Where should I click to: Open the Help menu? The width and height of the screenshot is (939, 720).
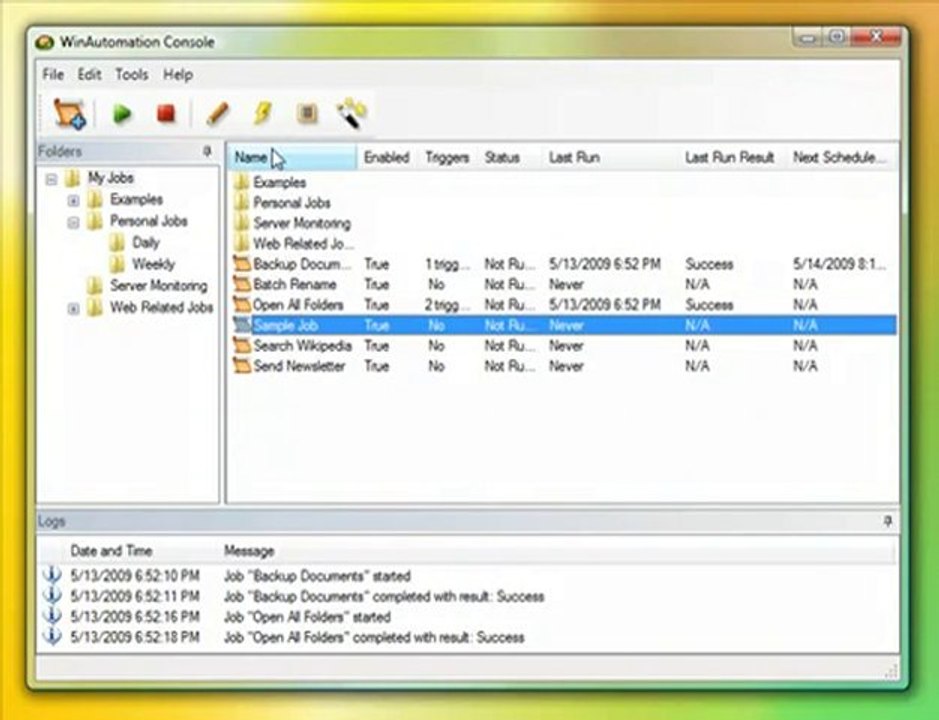[178, 75]
